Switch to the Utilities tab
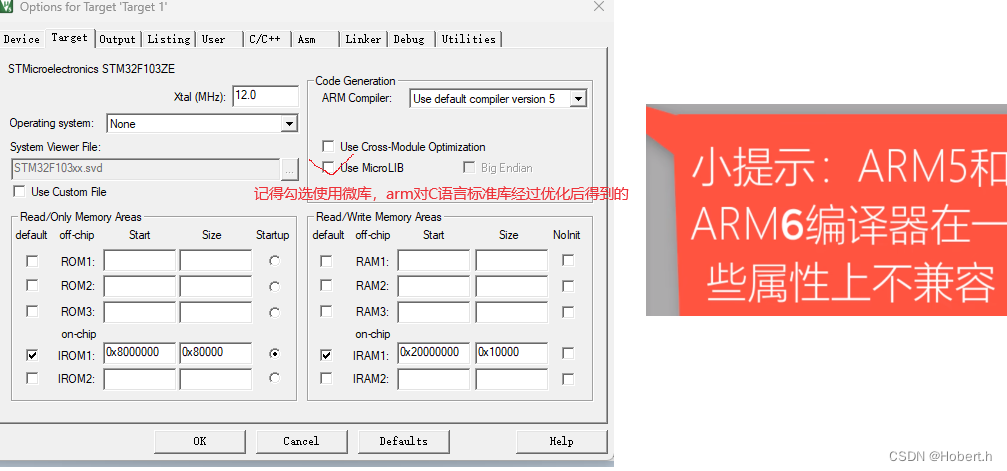Viewport: 1007px width, 471px height. pos(469,39)
